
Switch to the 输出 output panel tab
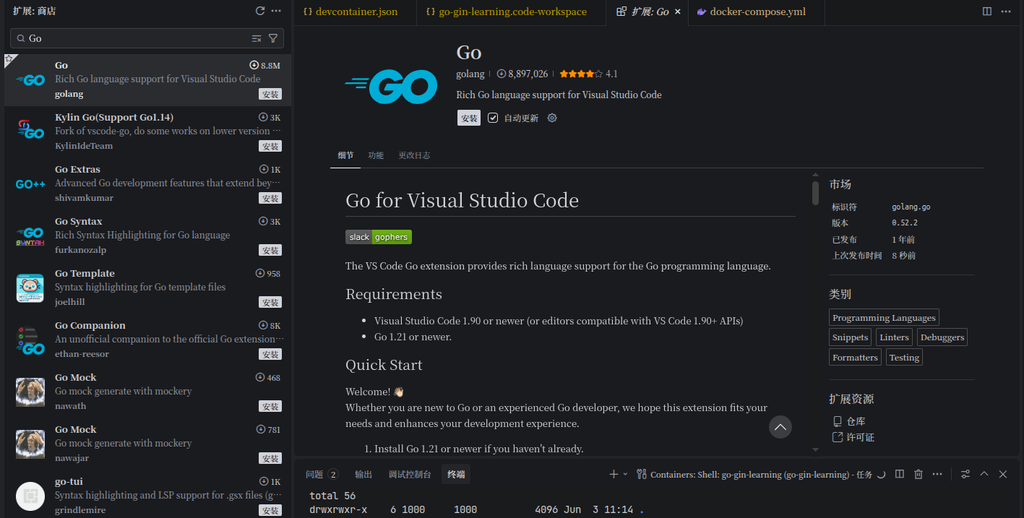(363, 474)
